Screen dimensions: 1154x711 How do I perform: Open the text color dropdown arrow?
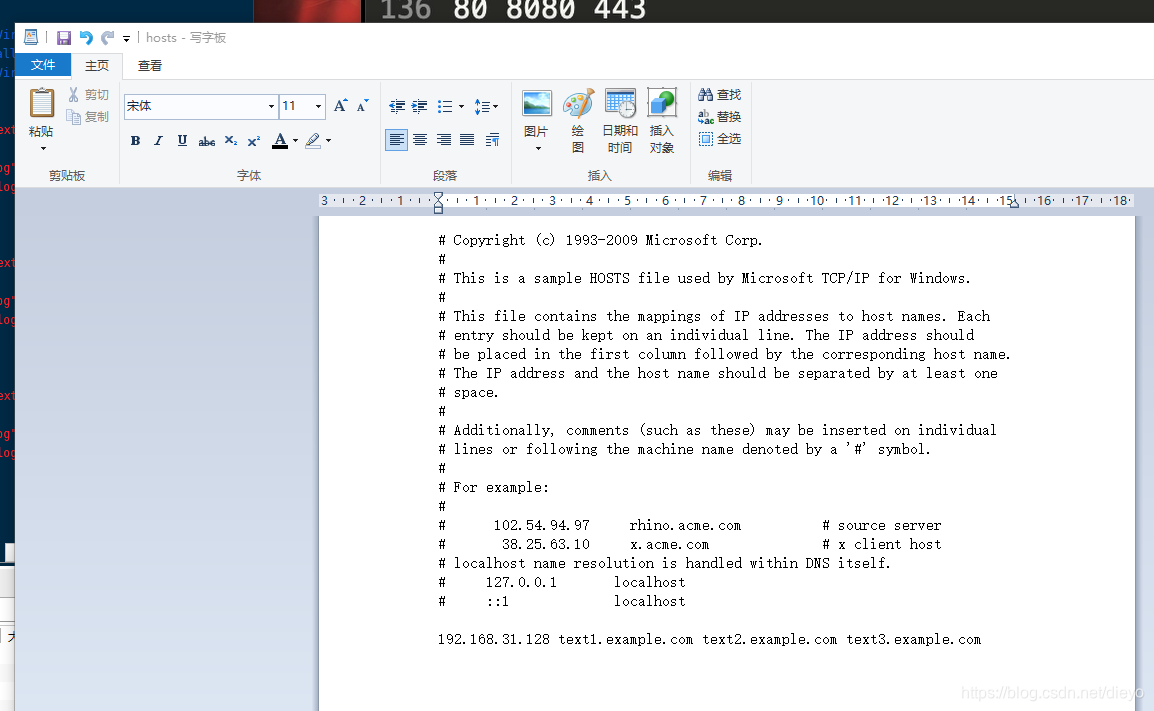pos(295,141)
